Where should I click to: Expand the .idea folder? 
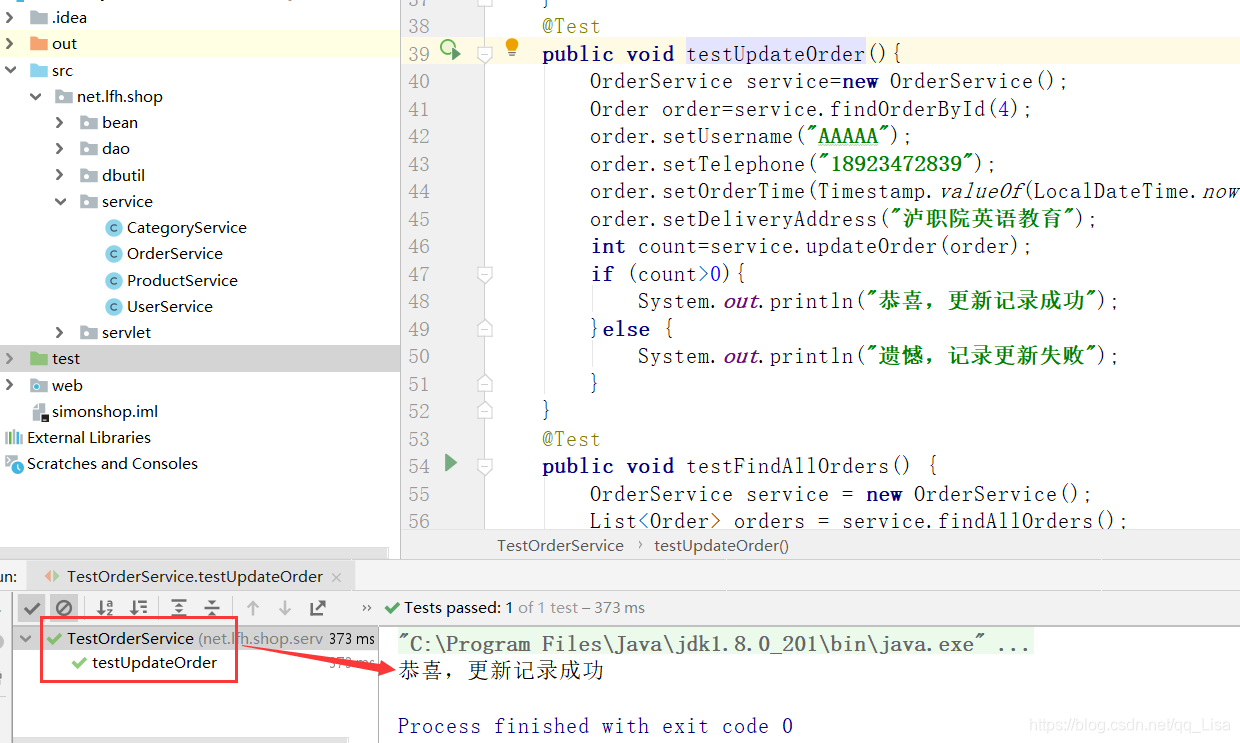click(10, 17)
